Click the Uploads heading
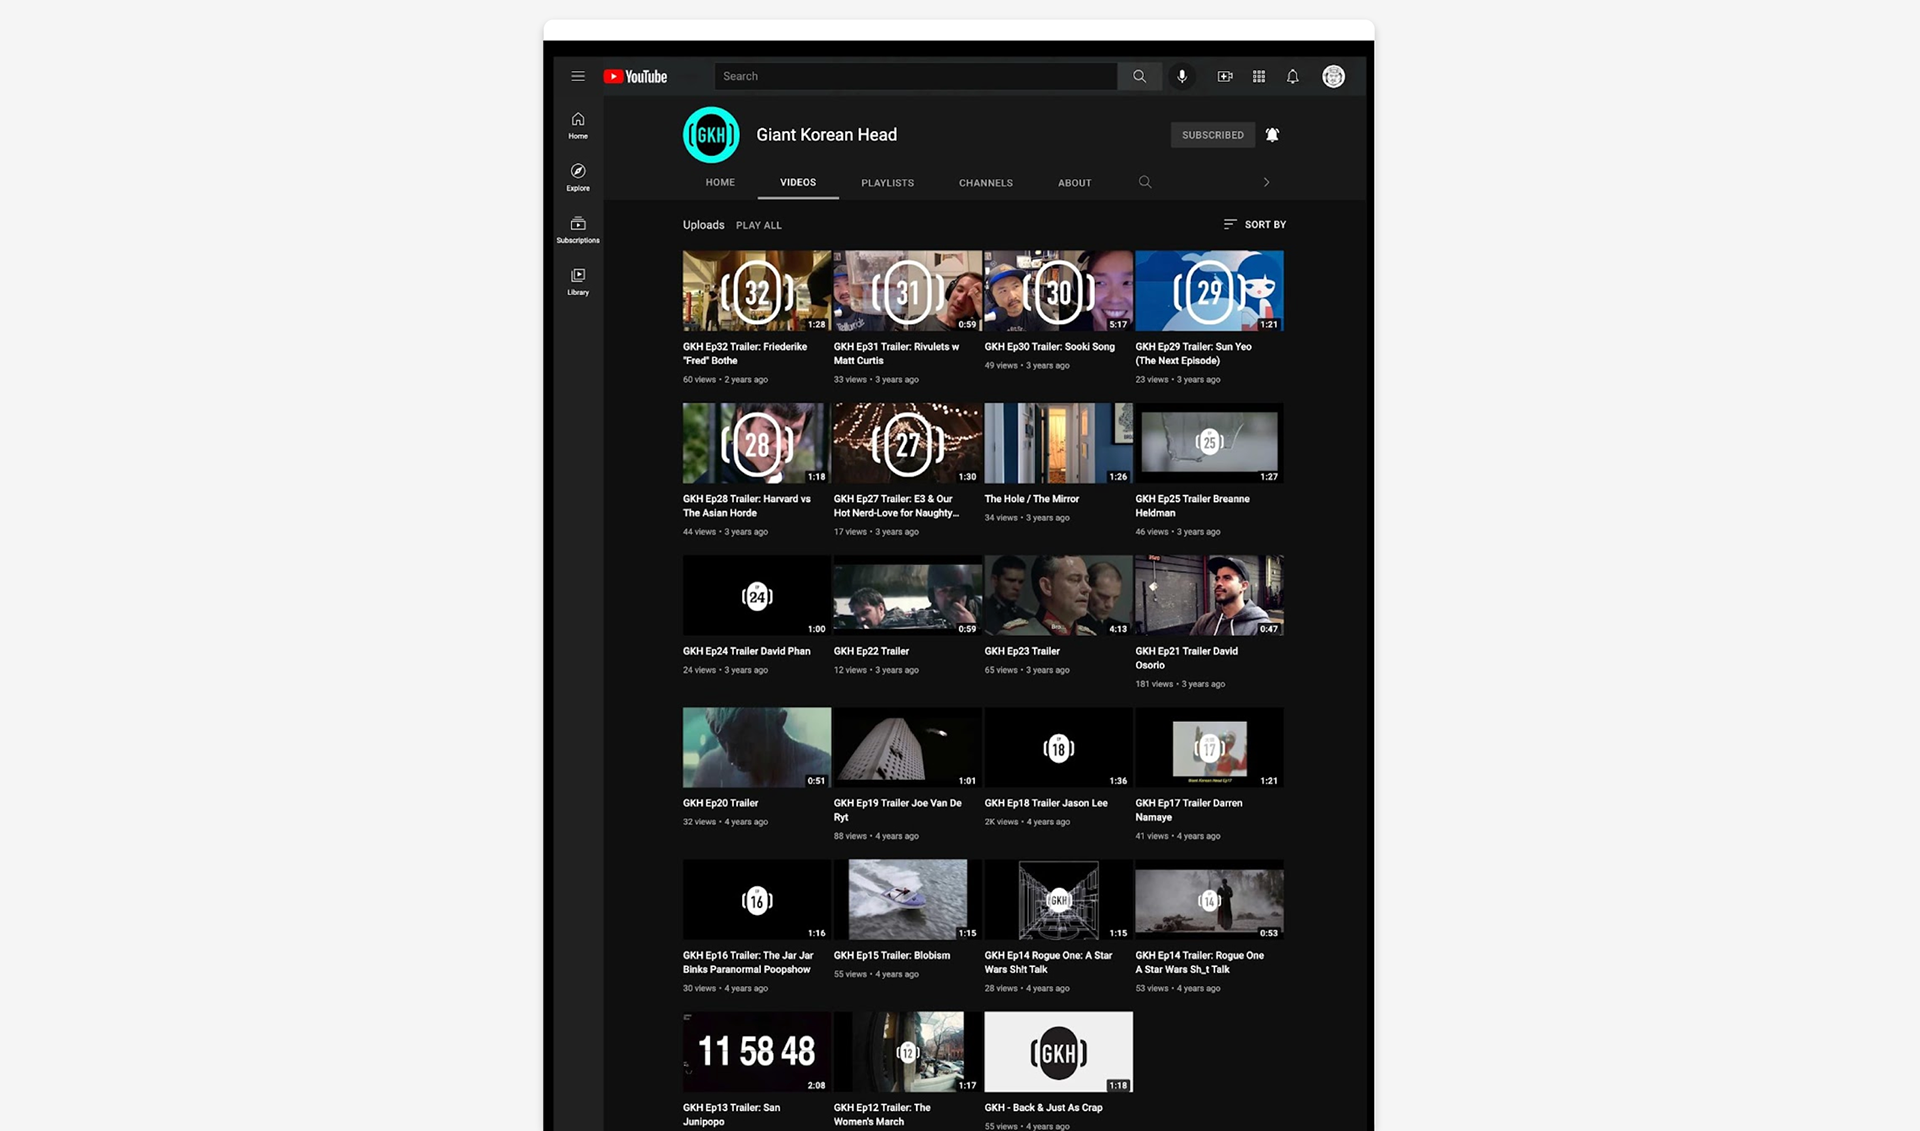 pyautogui.click(x=703, y=225)
